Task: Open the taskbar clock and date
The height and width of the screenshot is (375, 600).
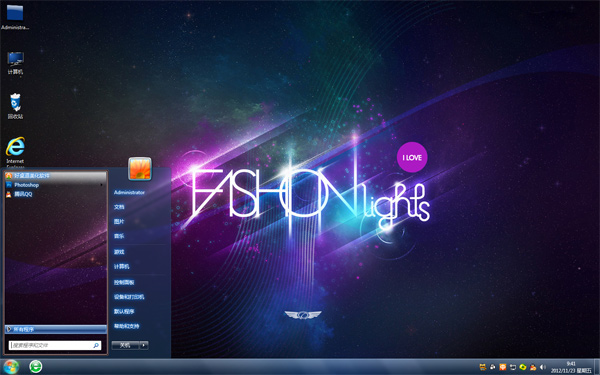Action: [x=571, y=367]
